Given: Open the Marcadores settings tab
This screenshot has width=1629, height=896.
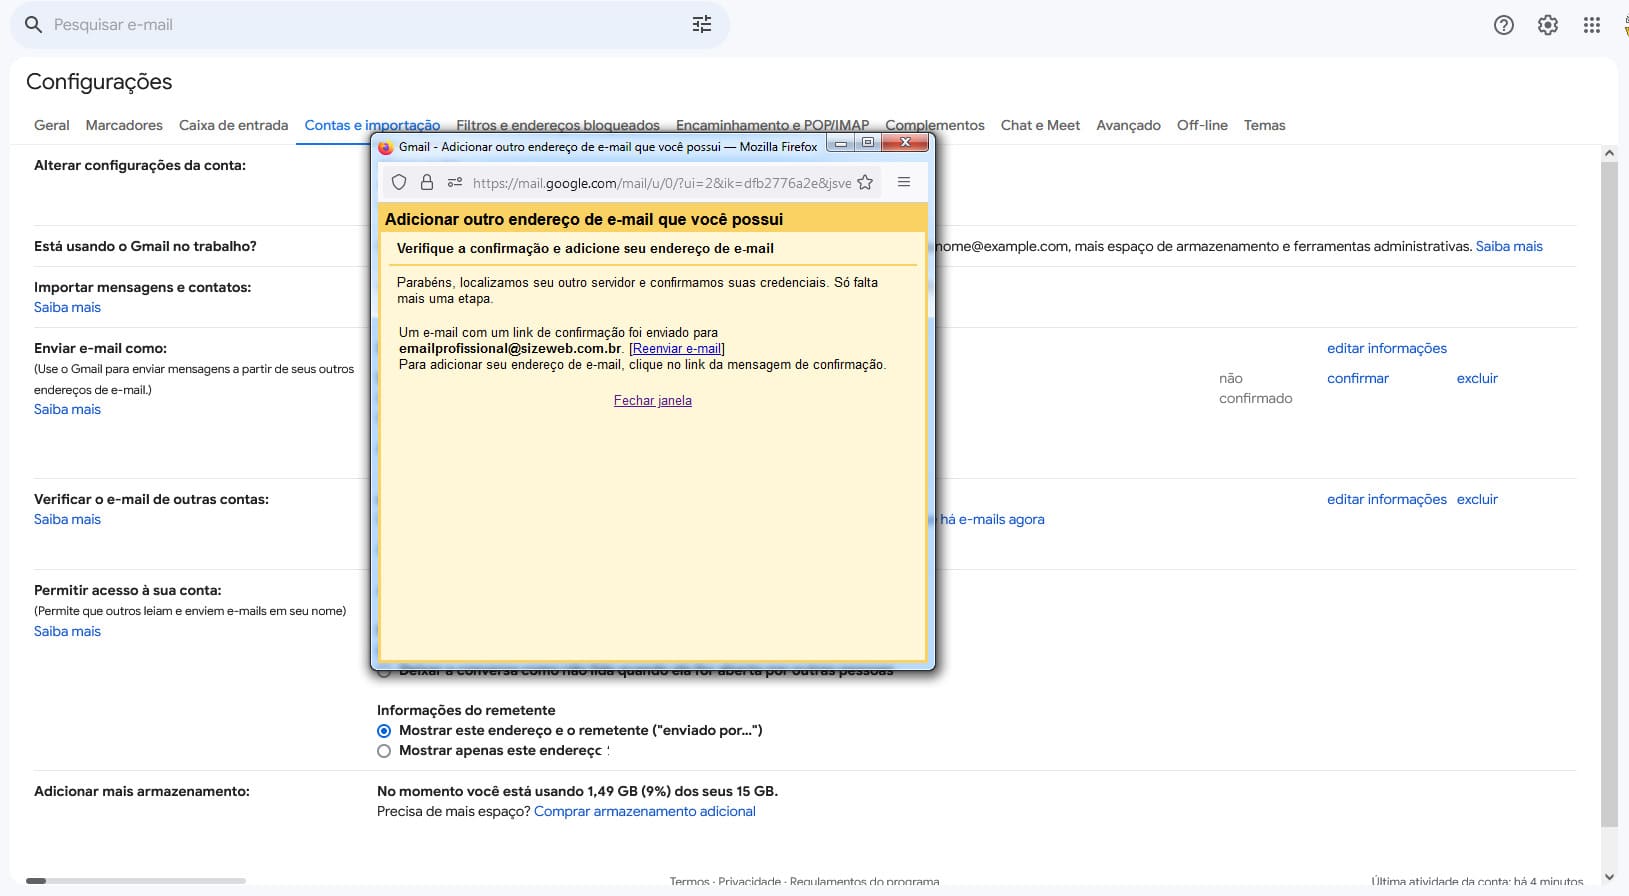Looking at the screenshot, I should [x=124, y=125].
